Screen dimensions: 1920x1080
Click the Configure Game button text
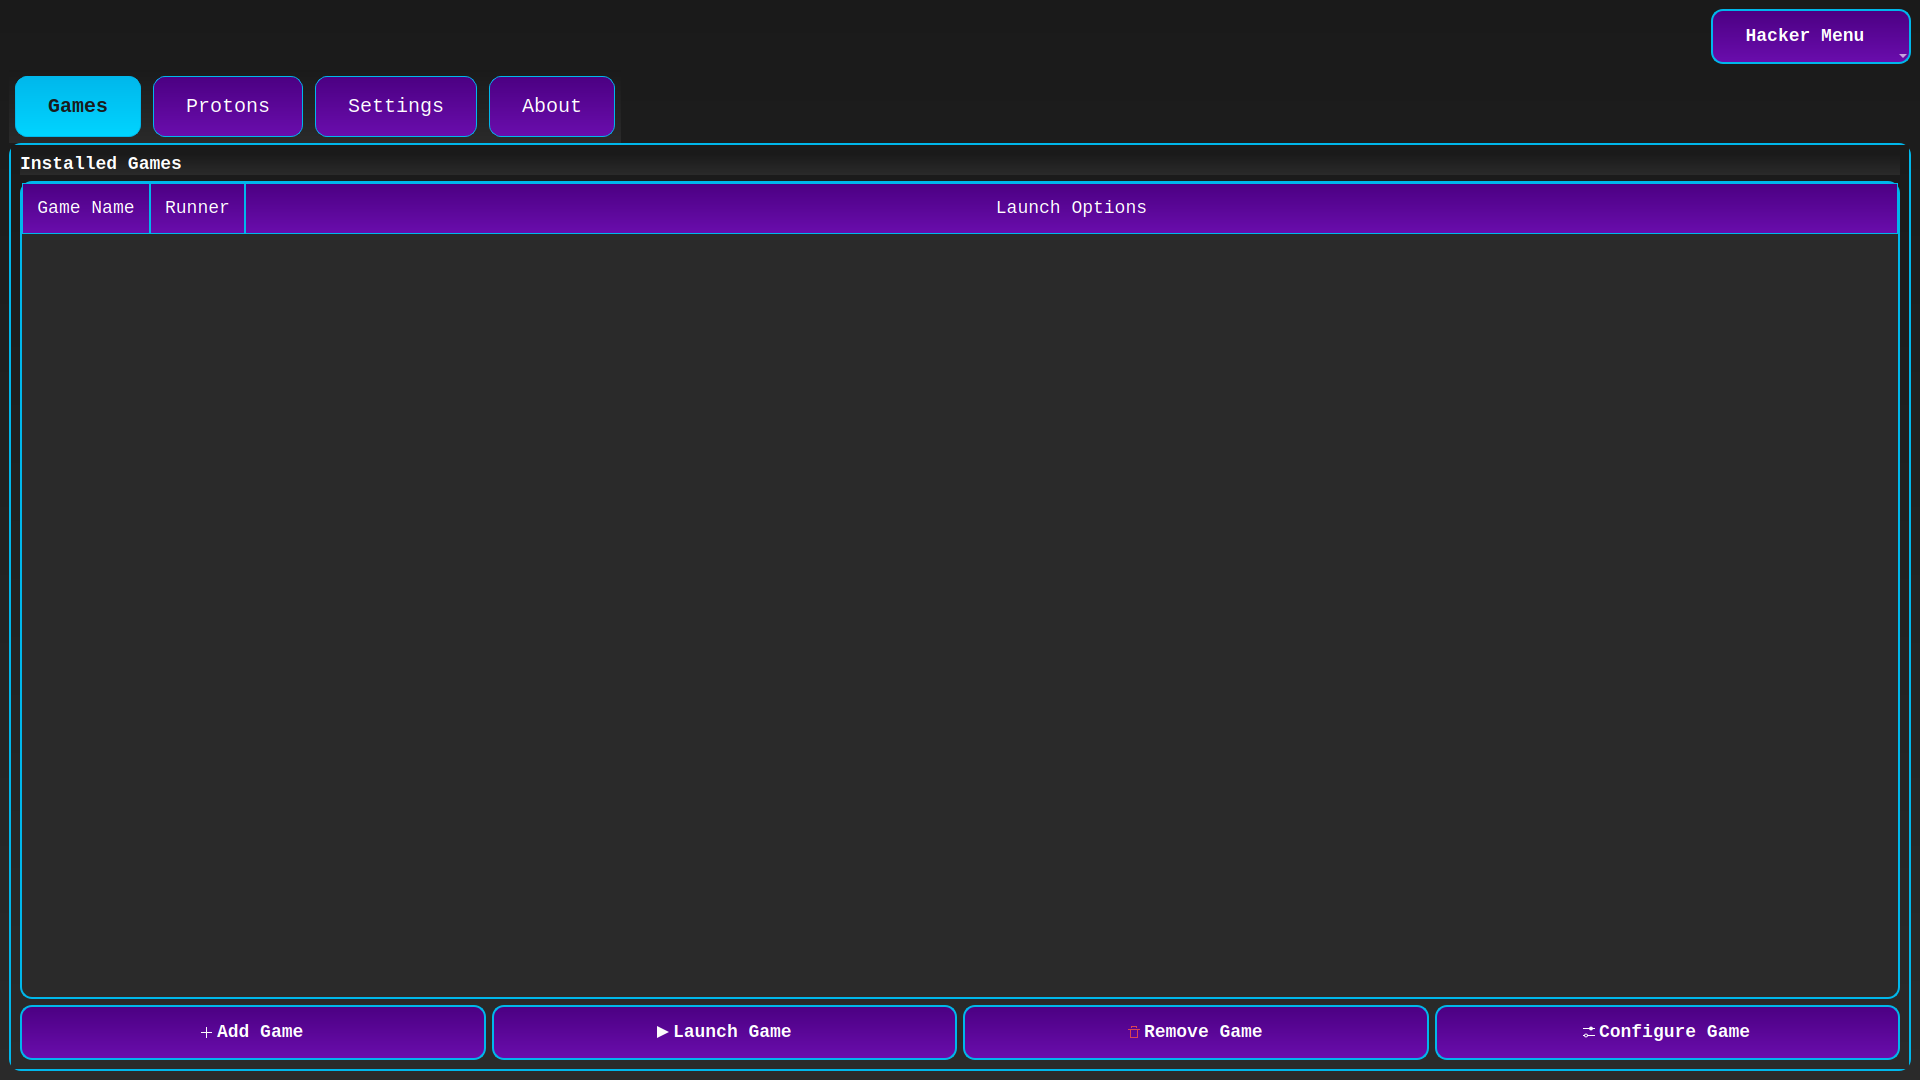pyautogui.click(x=1674, y=1032)
